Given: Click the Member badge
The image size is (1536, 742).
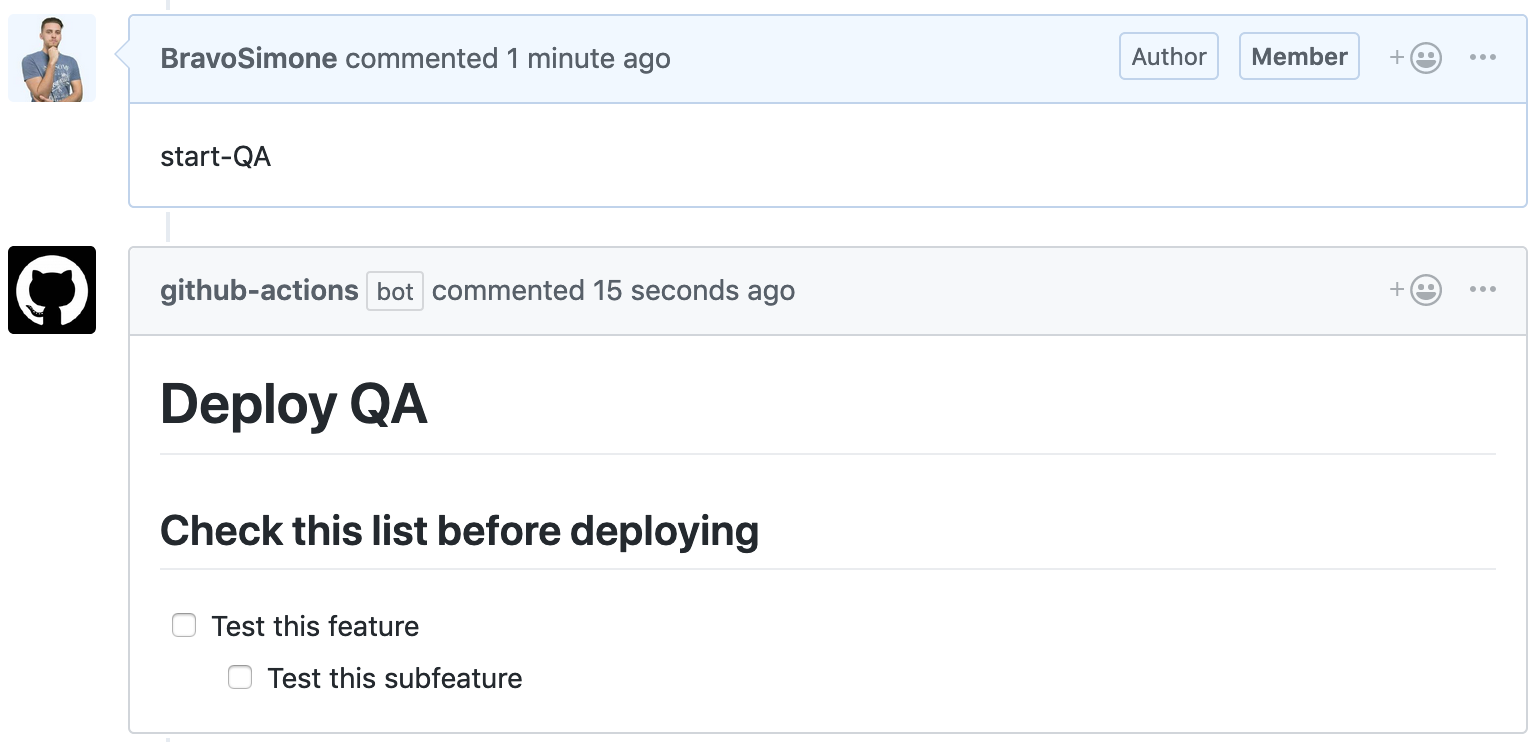Looking at the screenshot, I should click(x=1299, y=56).
